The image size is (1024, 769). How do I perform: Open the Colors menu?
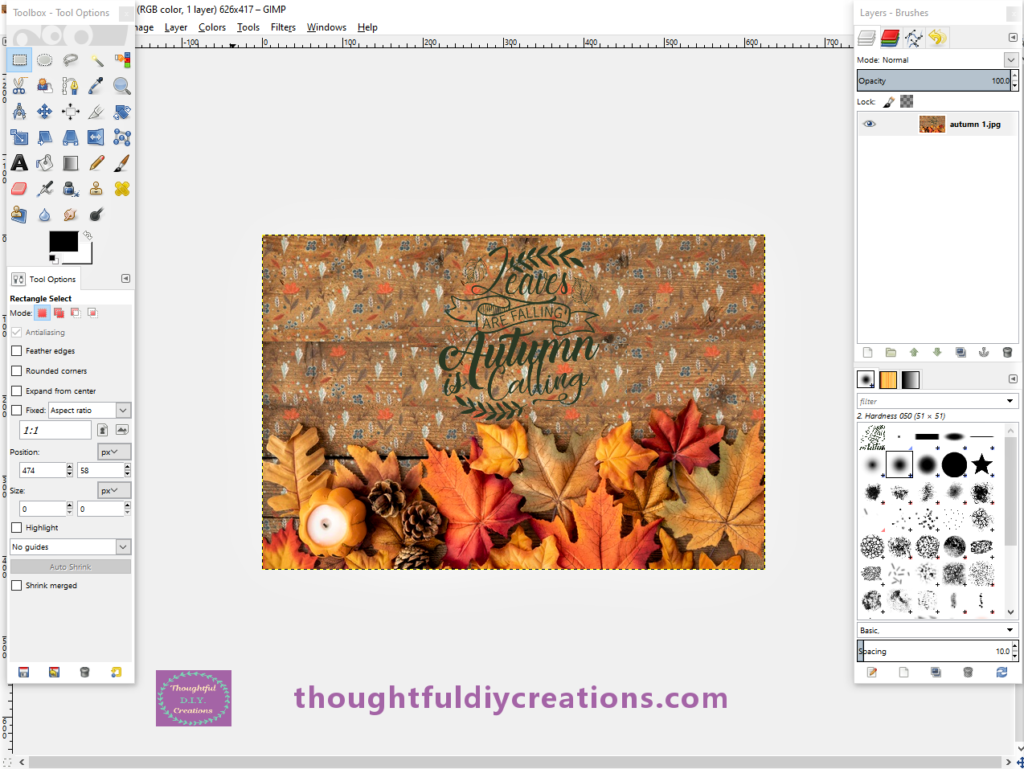pyautogui.click(x=212, y=27)
